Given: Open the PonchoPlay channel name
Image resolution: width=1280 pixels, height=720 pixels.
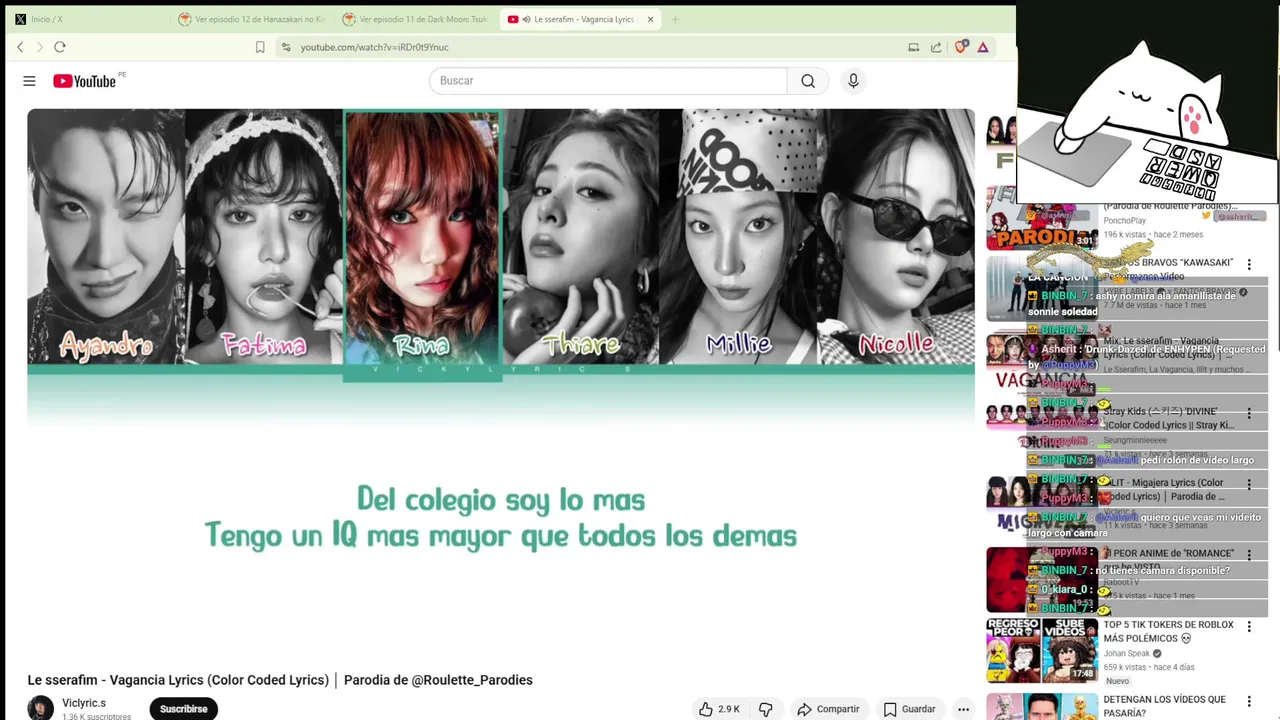Looking at the screenshot, I should (1125, 220).
